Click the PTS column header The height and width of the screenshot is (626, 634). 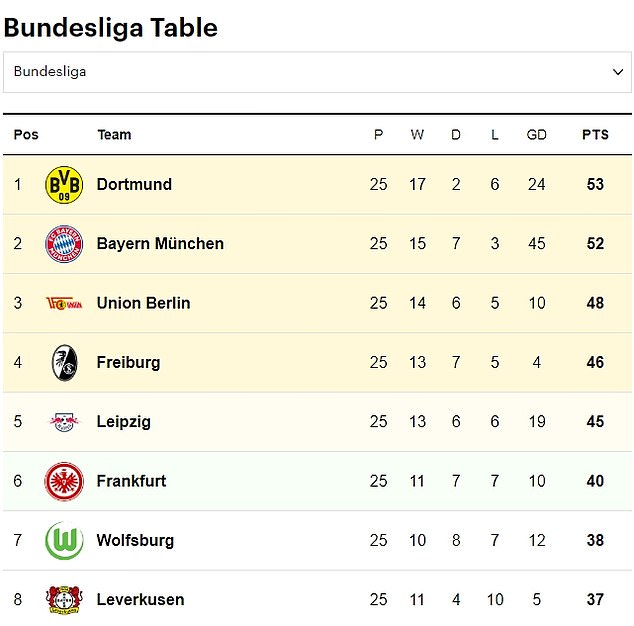pyautogui.click(x=595, y=135)
